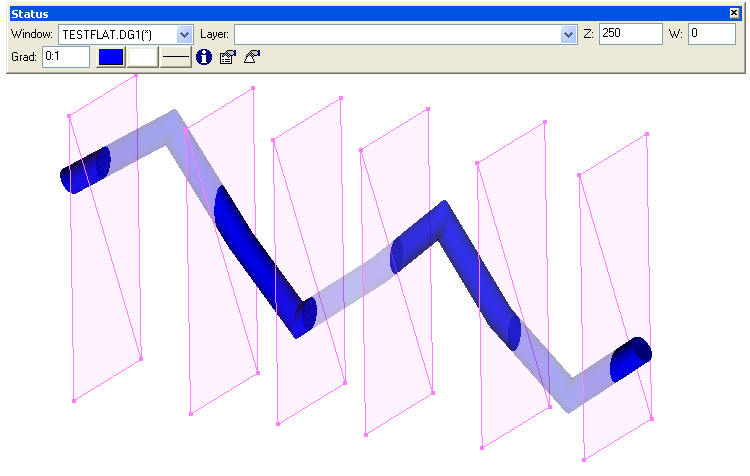Open the line style selector
This screenshot has height=476, width=750.
(176, 57)
